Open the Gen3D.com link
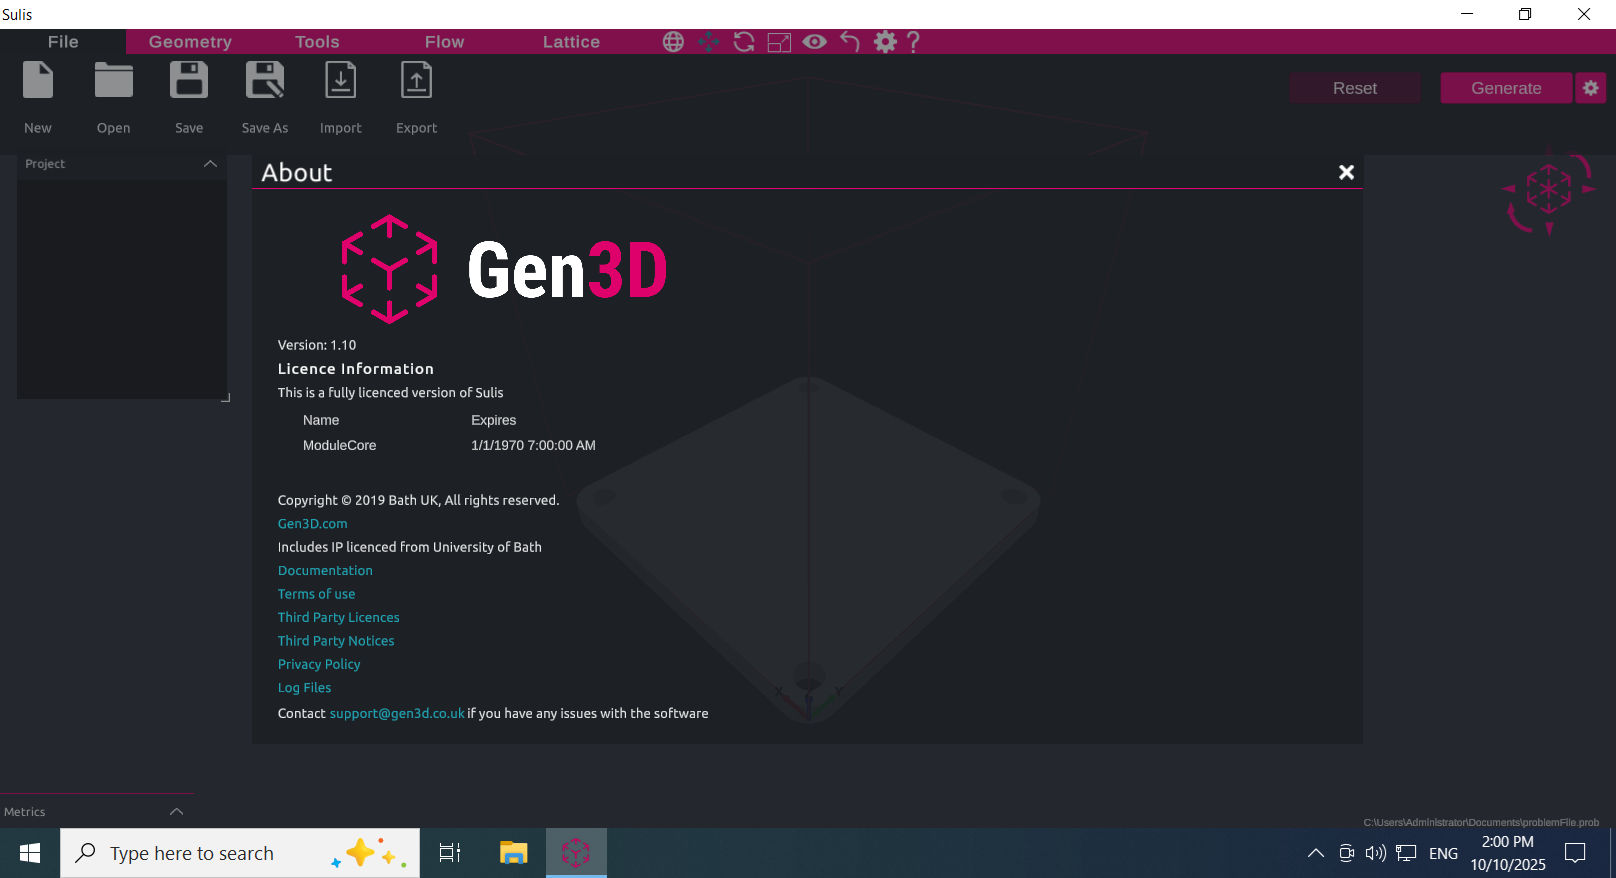Screen dimensions: 1616x878 click(x=313, y=524)
